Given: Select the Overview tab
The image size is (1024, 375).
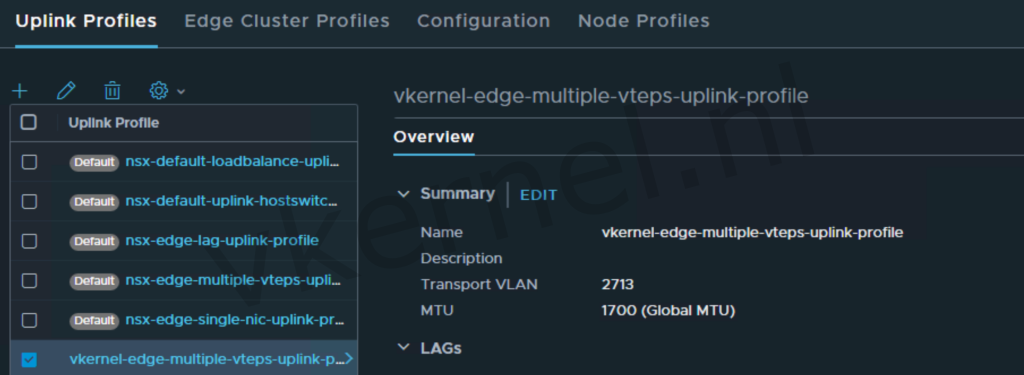Looking at the screenshot, I should 434,137.
